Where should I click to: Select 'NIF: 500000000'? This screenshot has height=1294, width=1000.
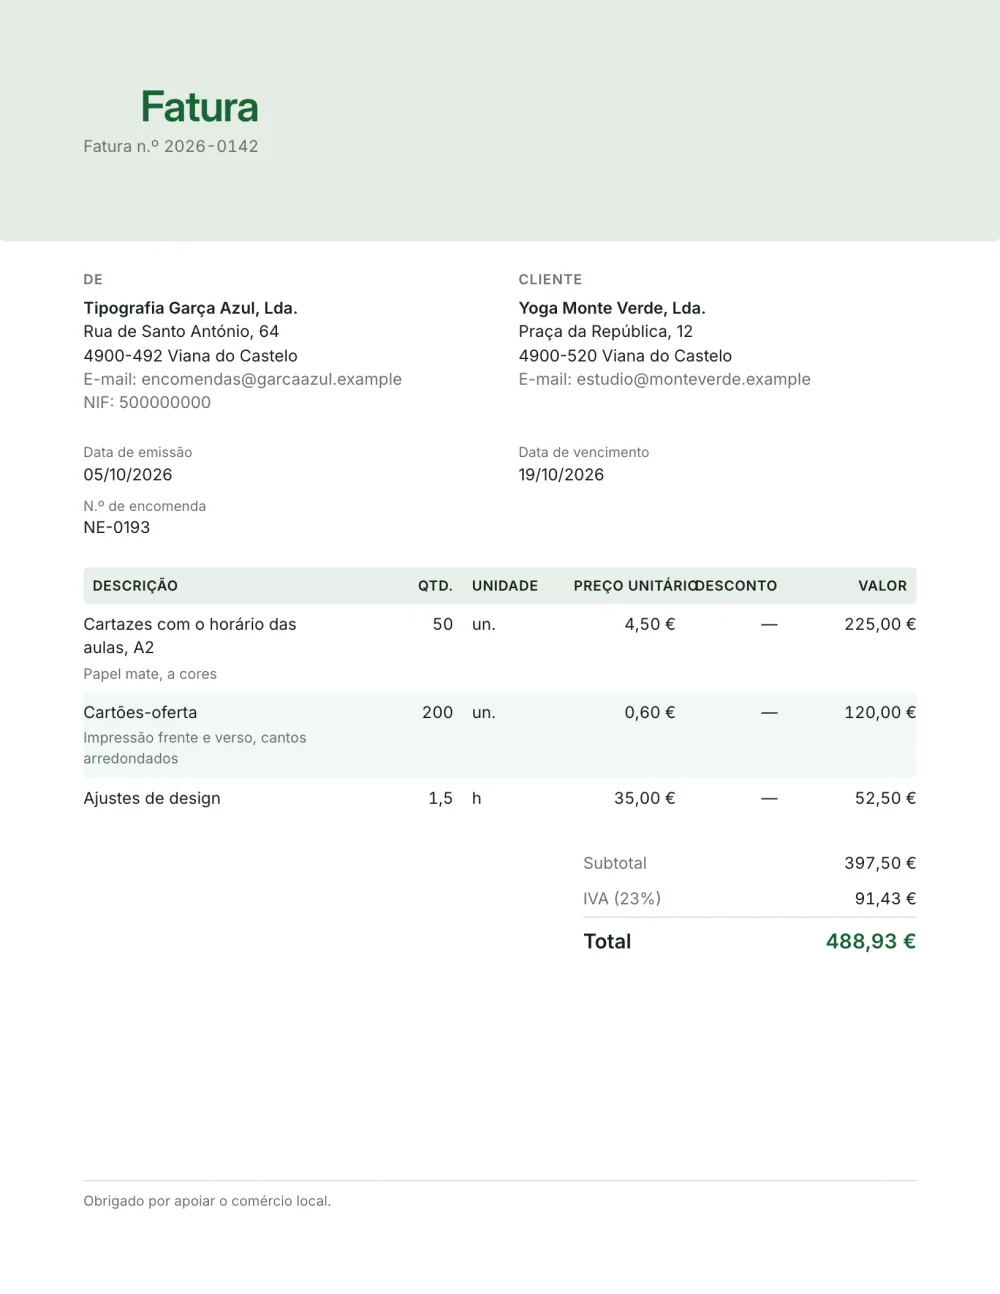(x=147, y=402)
